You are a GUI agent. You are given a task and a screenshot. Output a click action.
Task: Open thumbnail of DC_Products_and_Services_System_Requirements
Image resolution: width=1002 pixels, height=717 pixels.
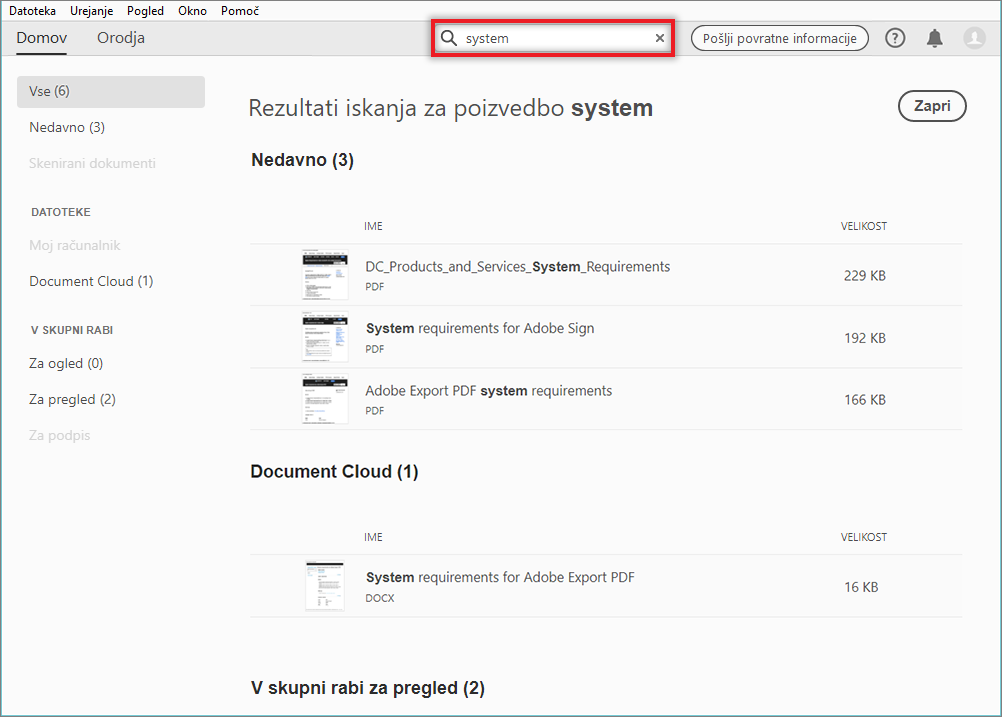pyautogui.click(x=325, y=275)
